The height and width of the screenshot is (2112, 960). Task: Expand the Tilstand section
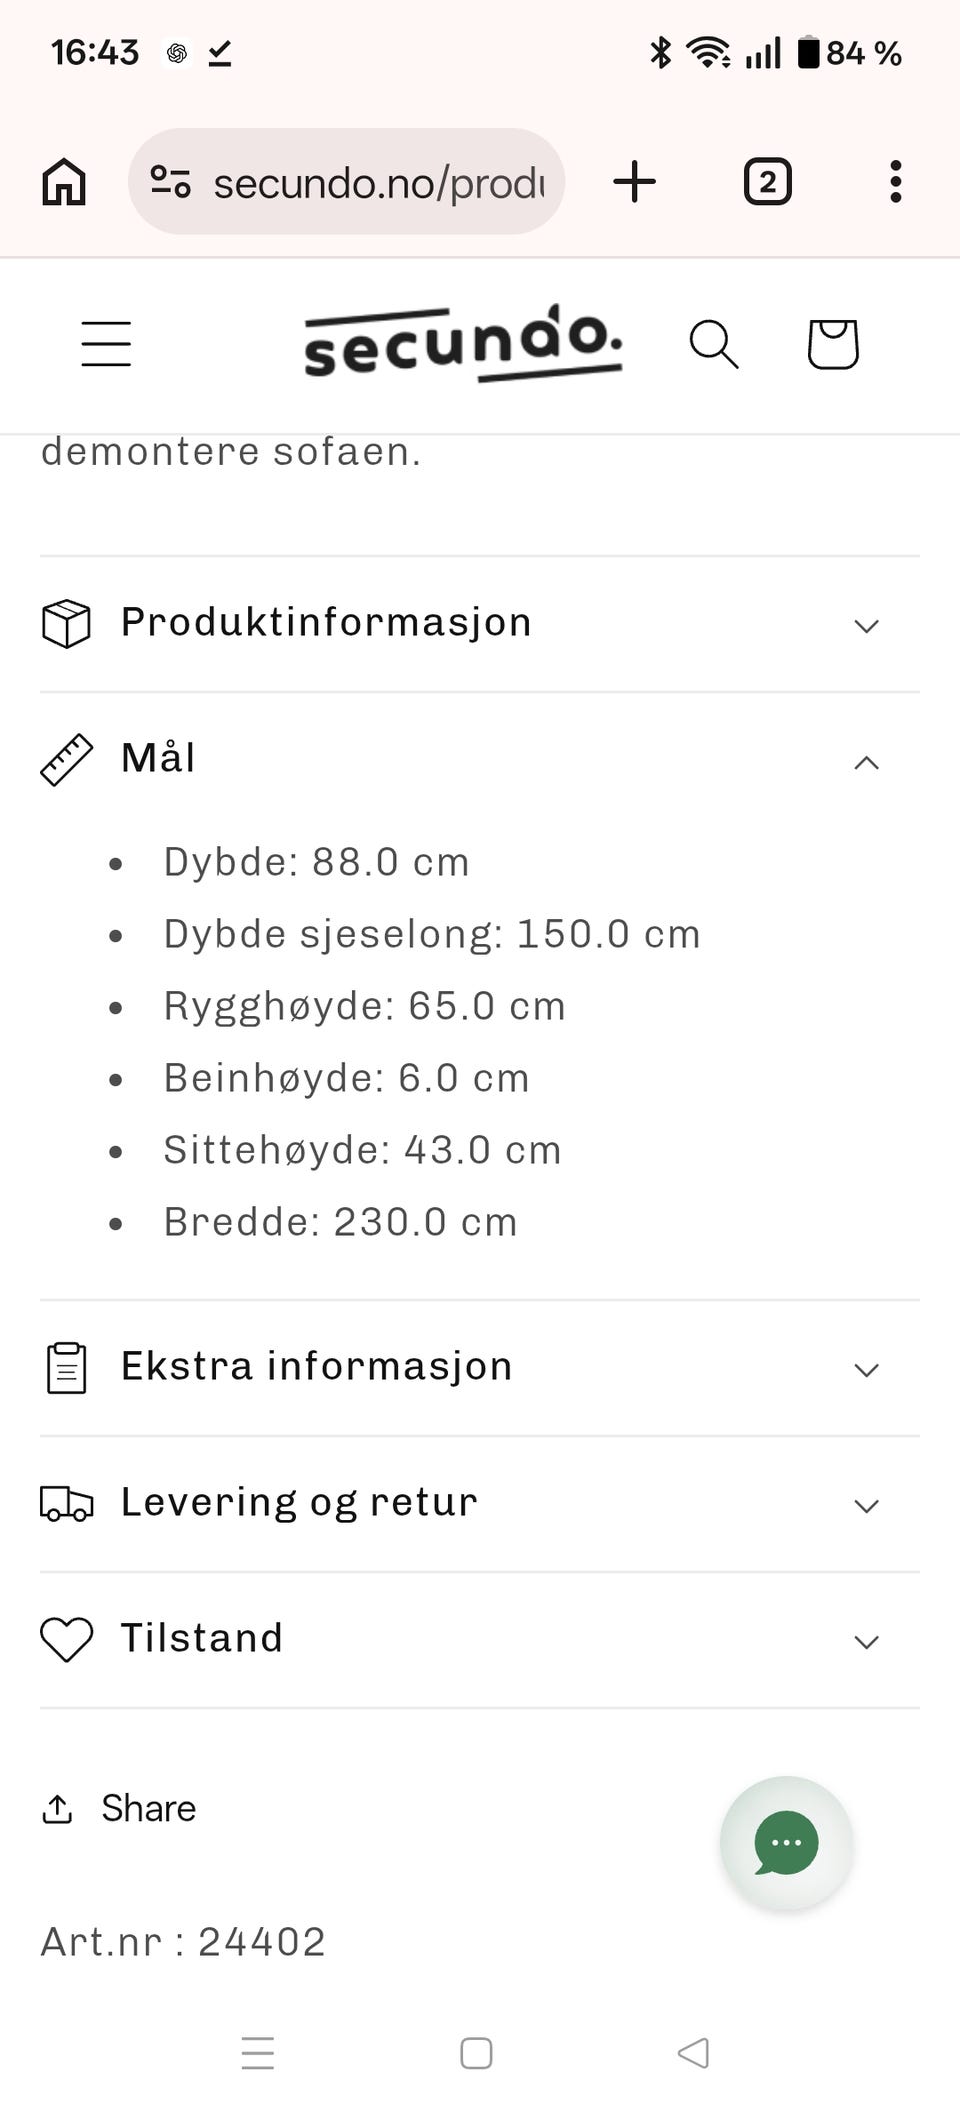[x=480, y=1640]
